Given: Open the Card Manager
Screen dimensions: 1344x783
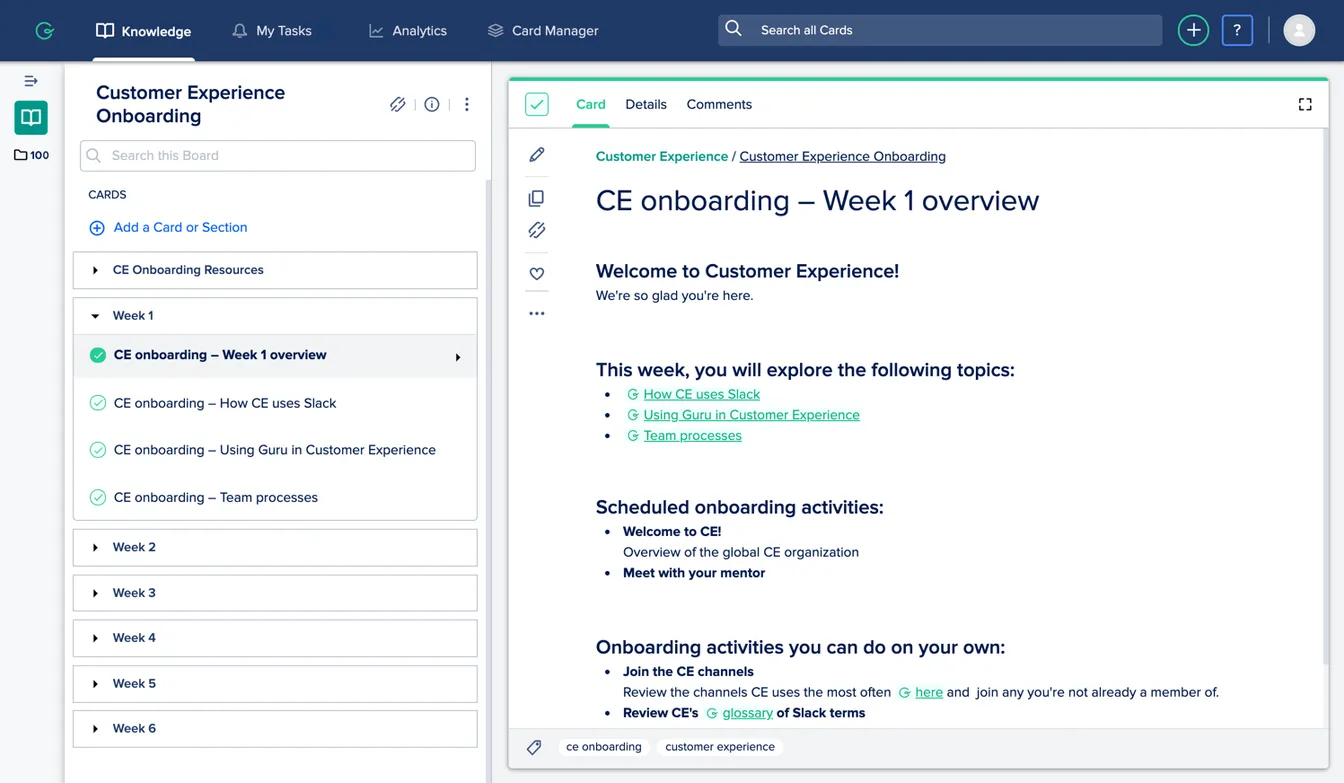Looking at the screenshot, I should pyautogui.click(x=542, y=31).
